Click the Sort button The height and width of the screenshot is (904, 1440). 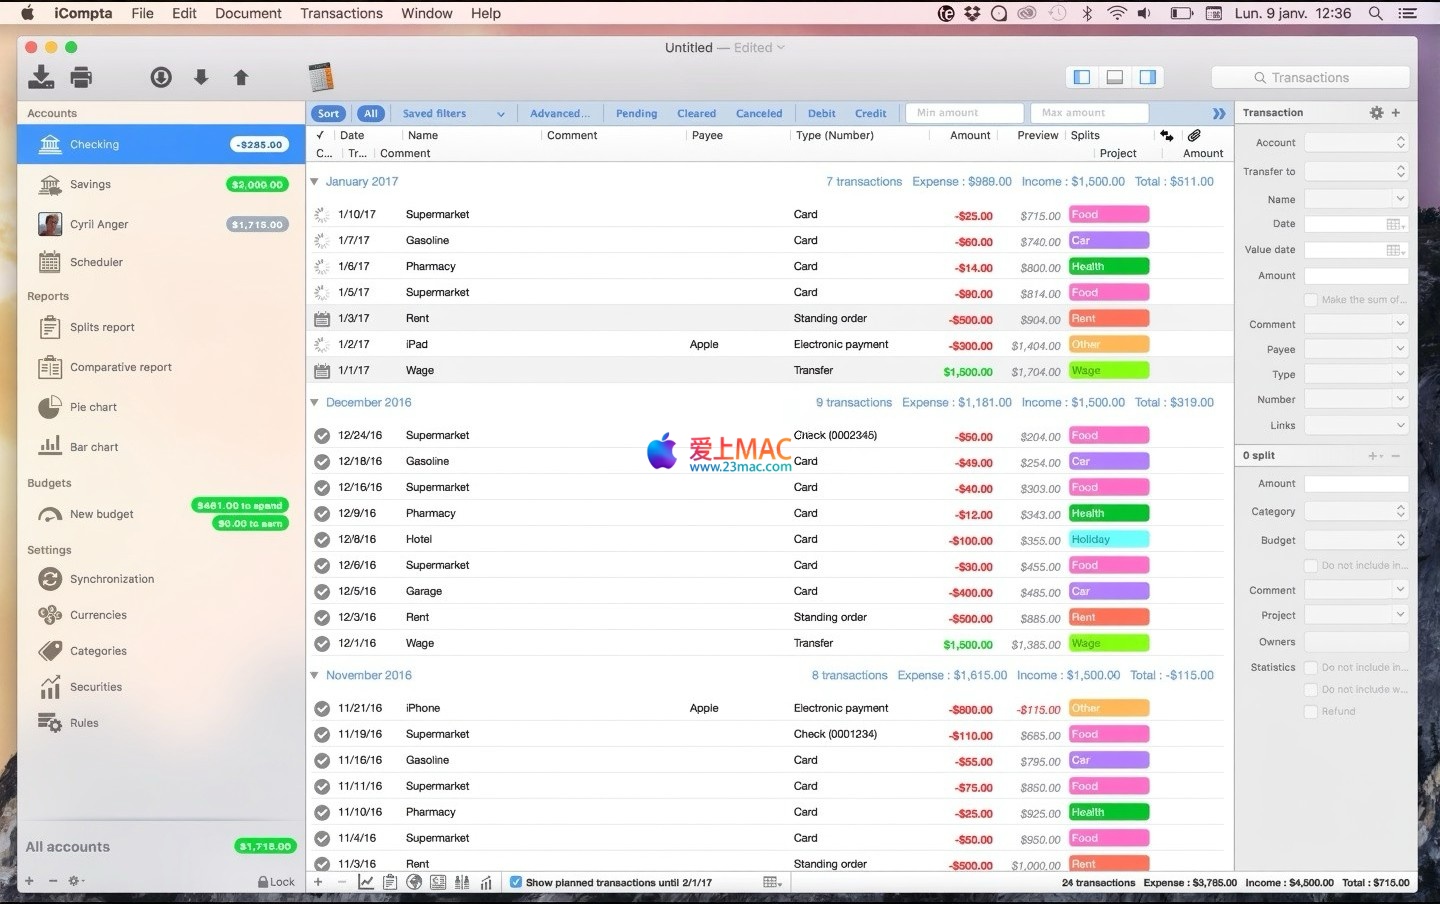328,113
